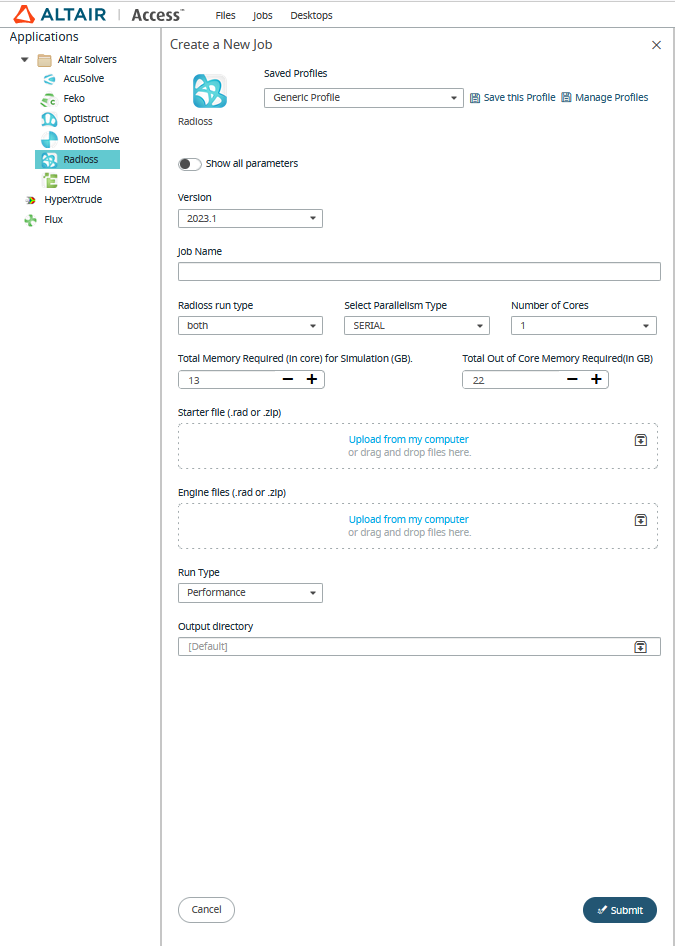Open the Saved Profiles dropdown

[455, 97]
